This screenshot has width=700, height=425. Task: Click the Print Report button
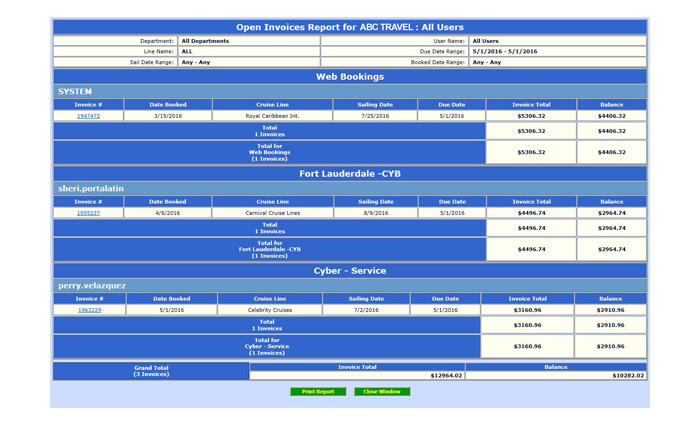[318, 392]
